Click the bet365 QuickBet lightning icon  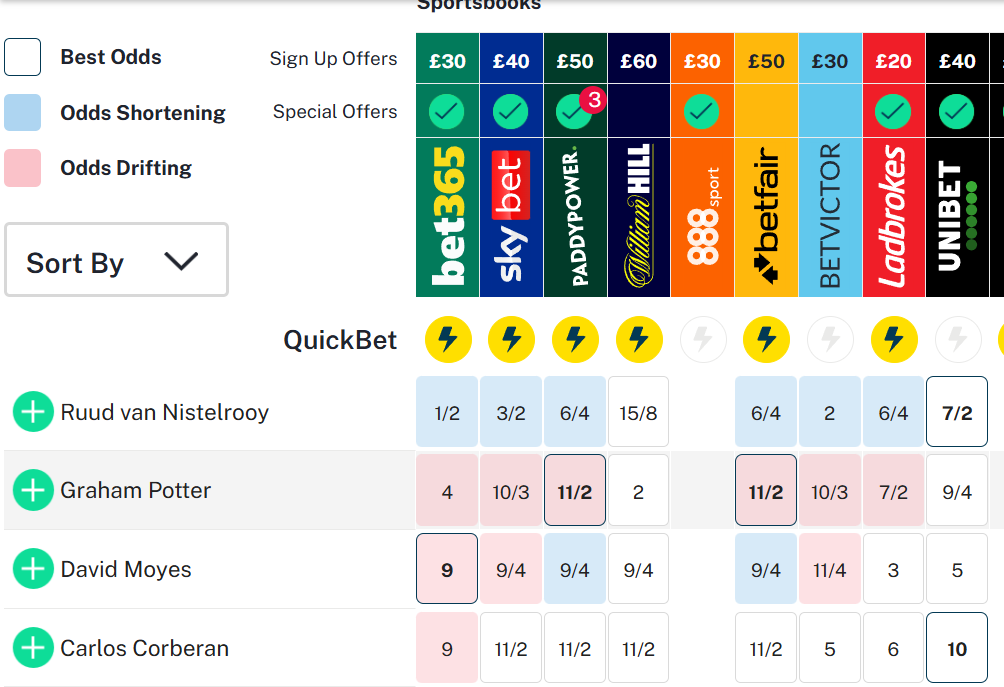[448, 339]
